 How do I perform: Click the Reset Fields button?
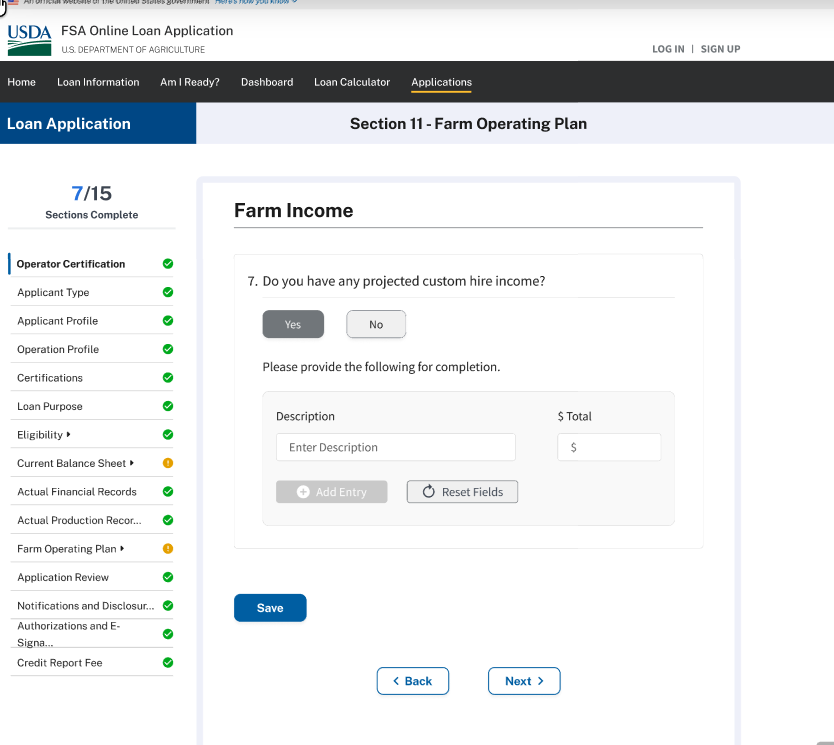[x=462, y=492]
